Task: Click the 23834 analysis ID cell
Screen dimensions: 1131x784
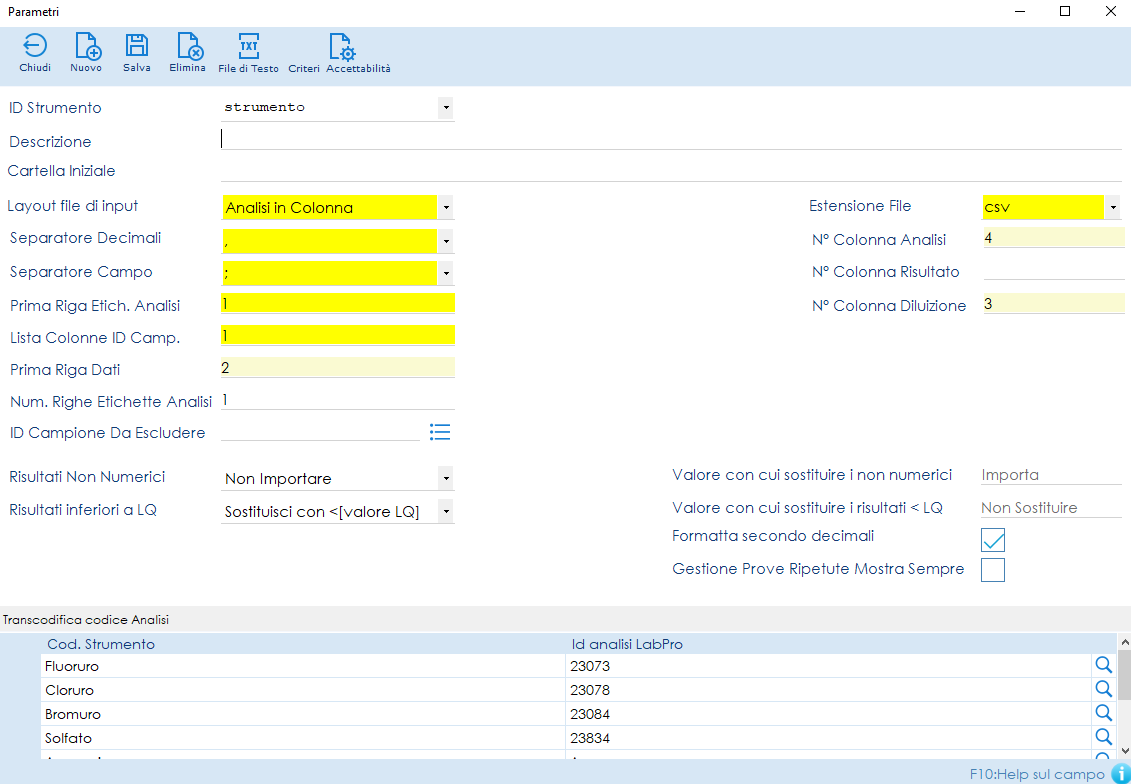Action: click(x=829, y=738)
